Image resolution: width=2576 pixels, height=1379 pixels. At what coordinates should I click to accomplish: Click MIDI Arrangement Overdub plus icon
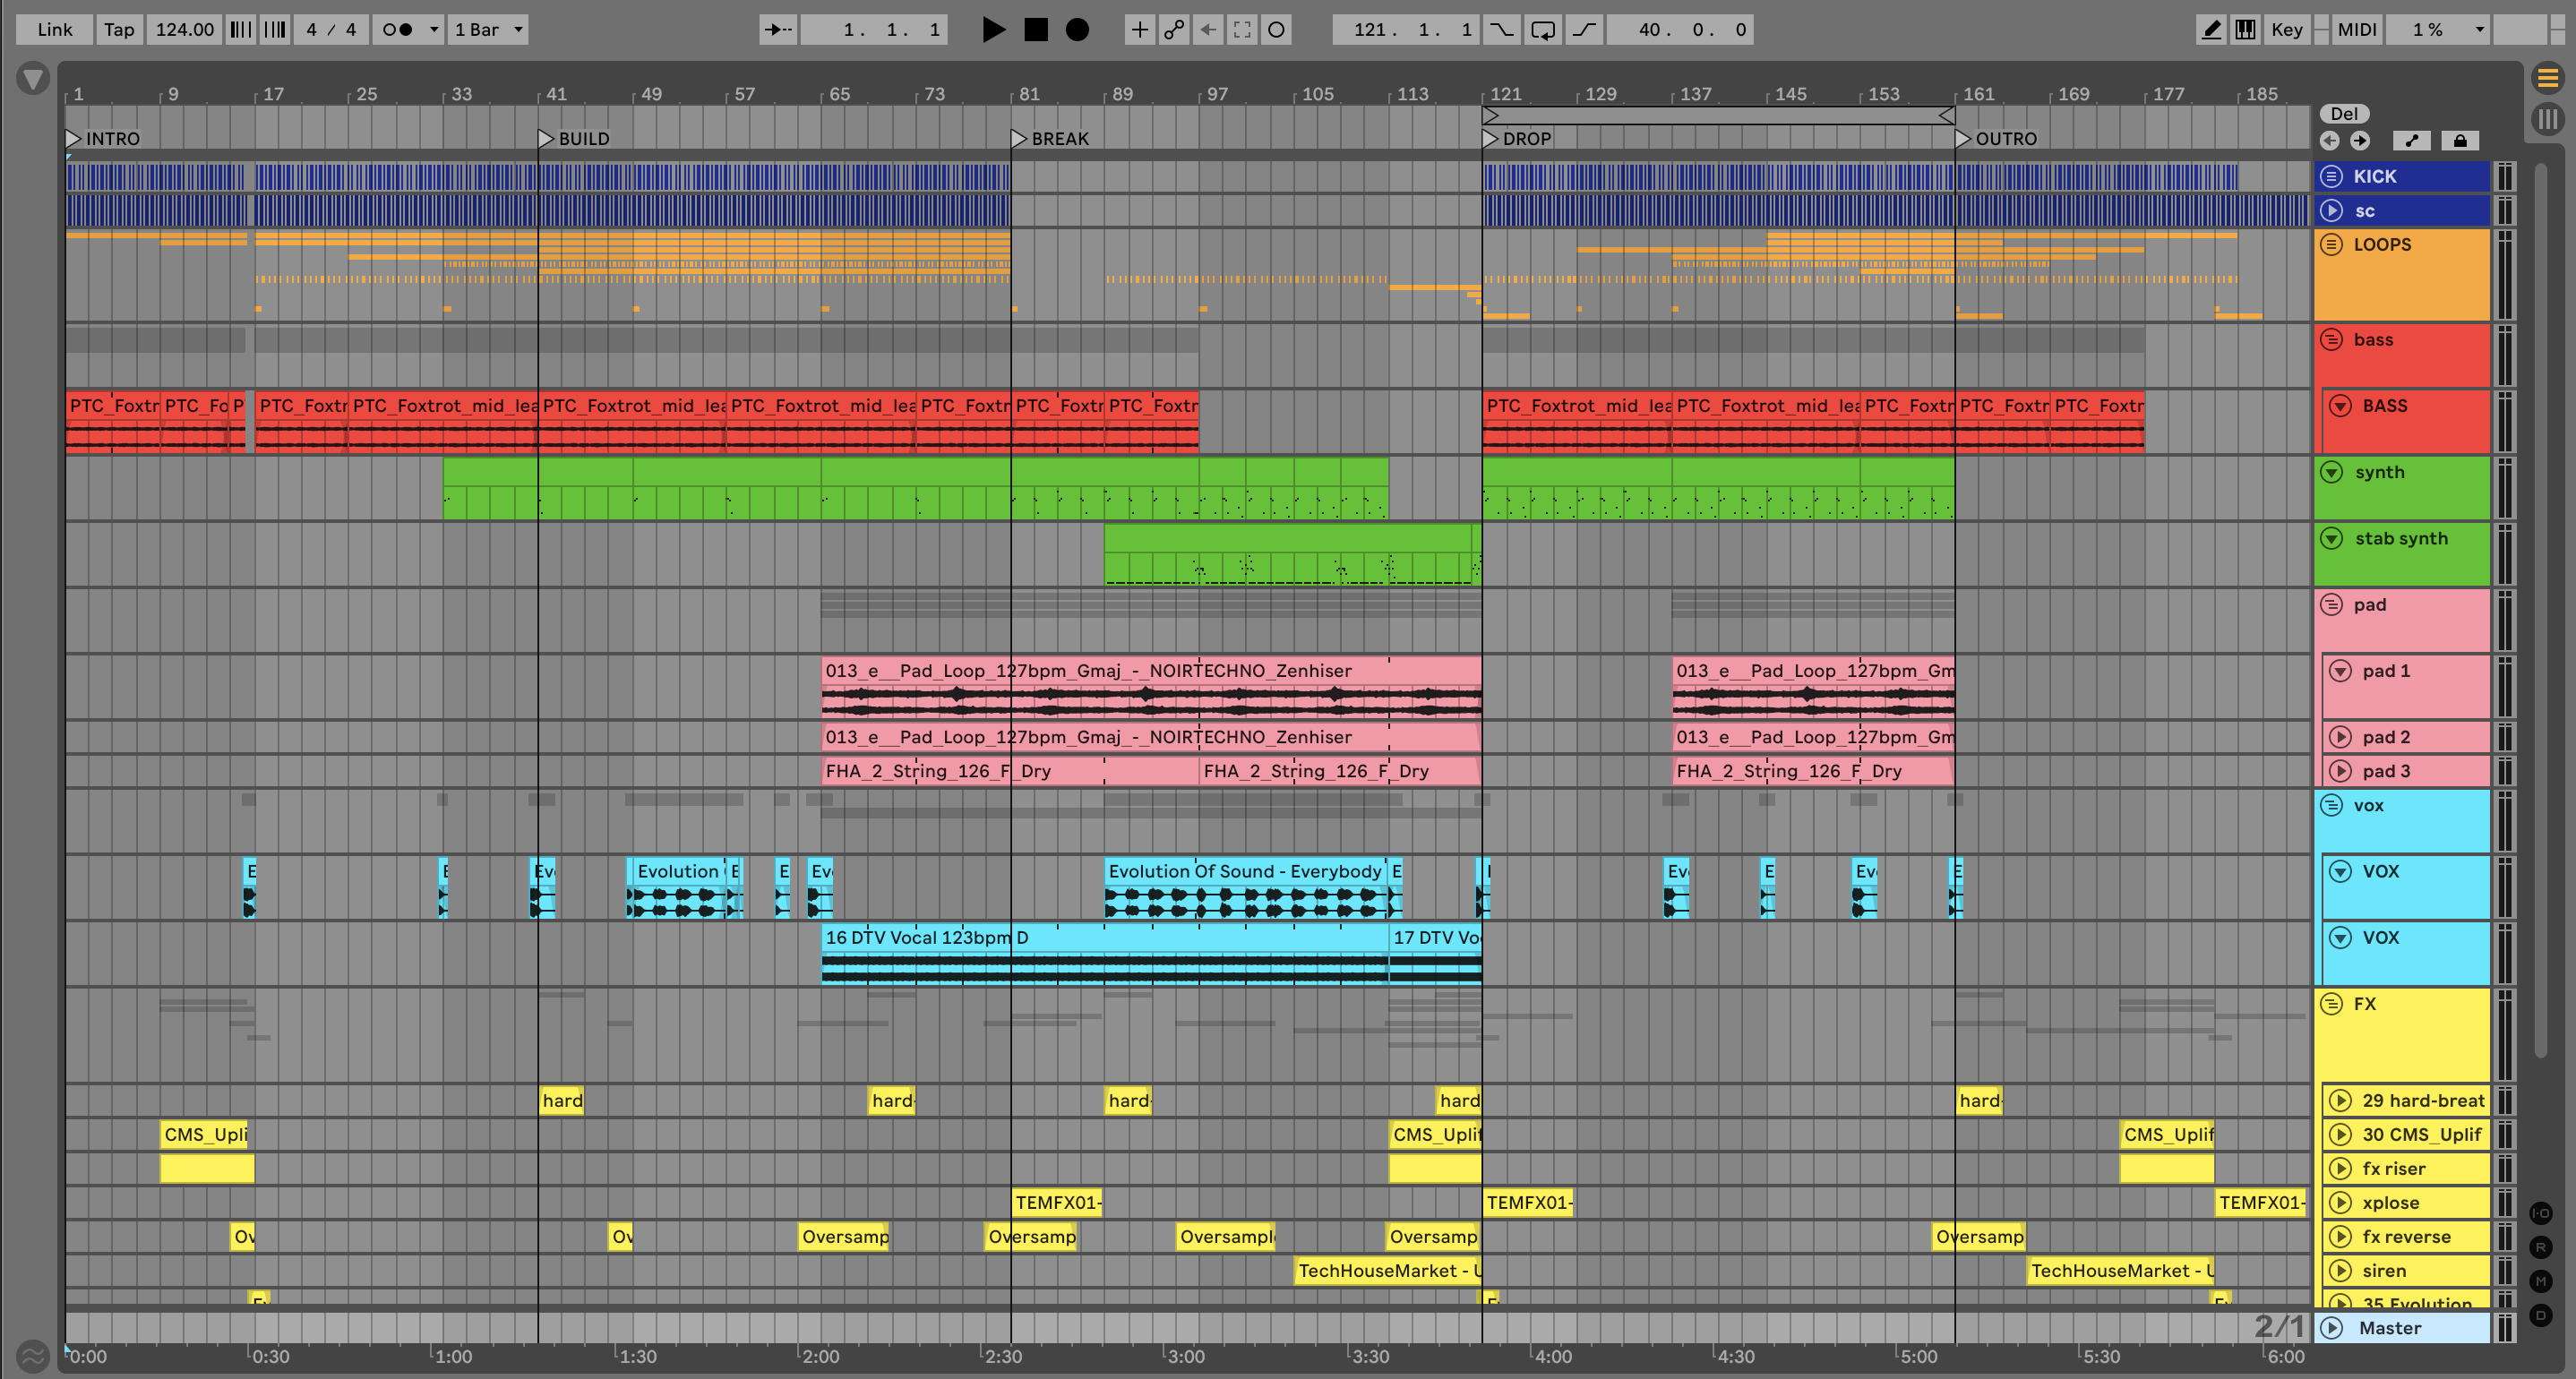1139,29
